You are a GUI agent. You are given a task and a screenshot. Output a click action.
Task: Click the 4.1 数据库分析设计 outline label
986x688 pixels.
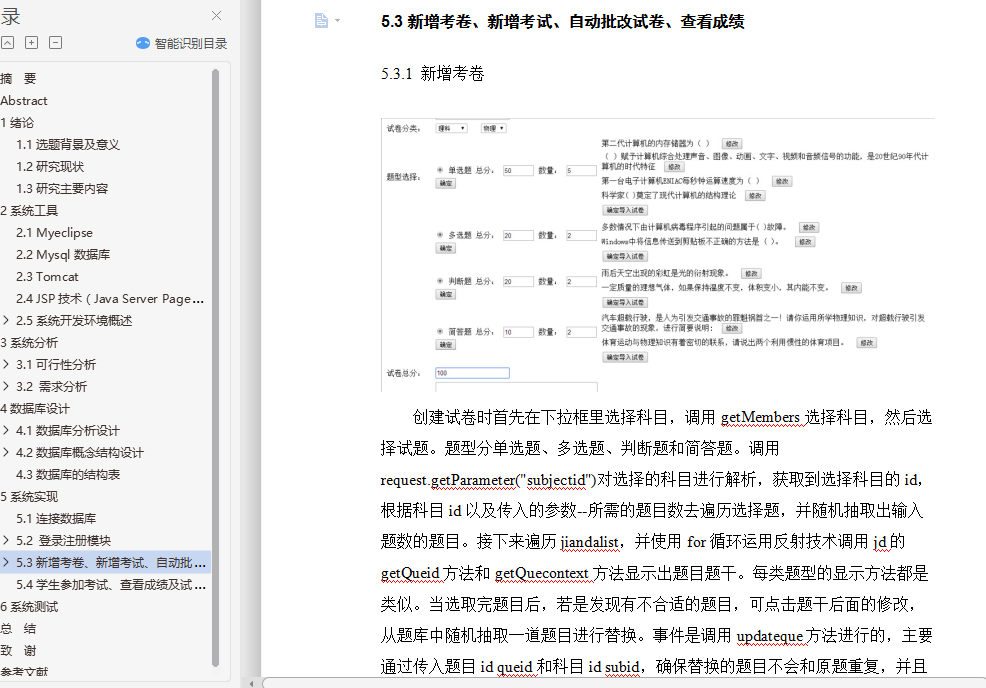coord(68,431)
